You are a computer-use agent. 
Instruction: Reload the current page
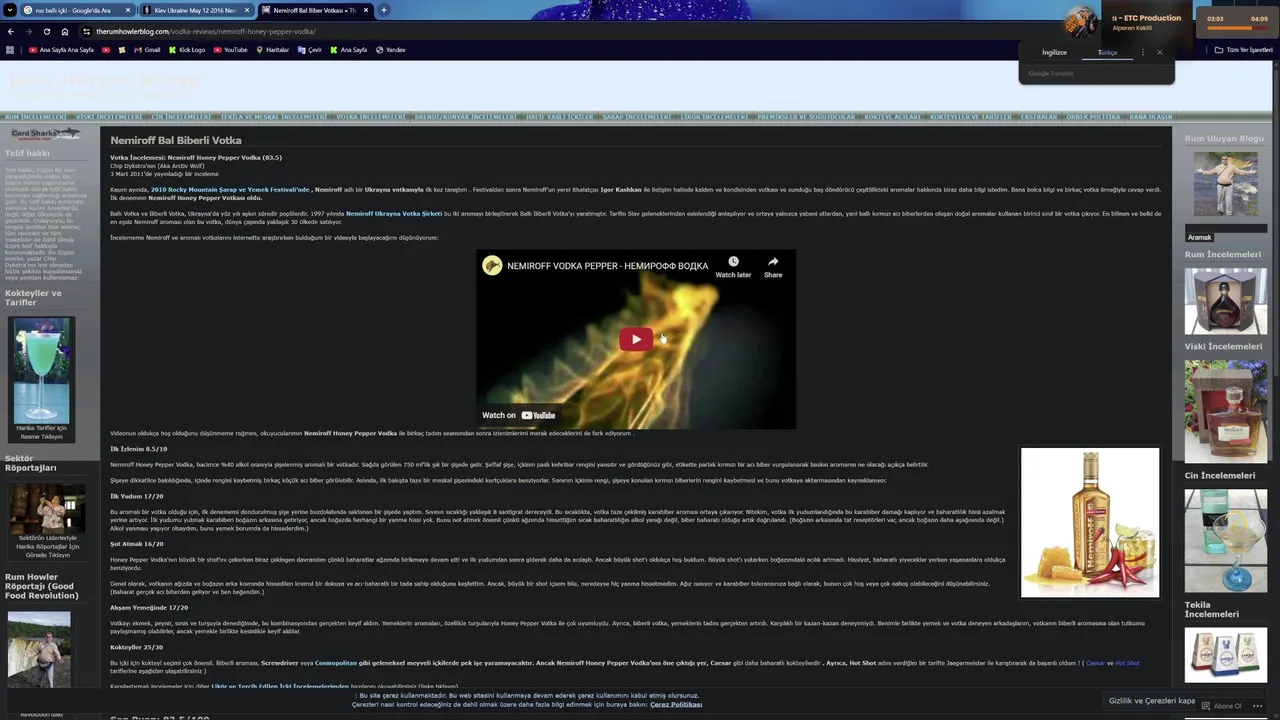(47, 31)
